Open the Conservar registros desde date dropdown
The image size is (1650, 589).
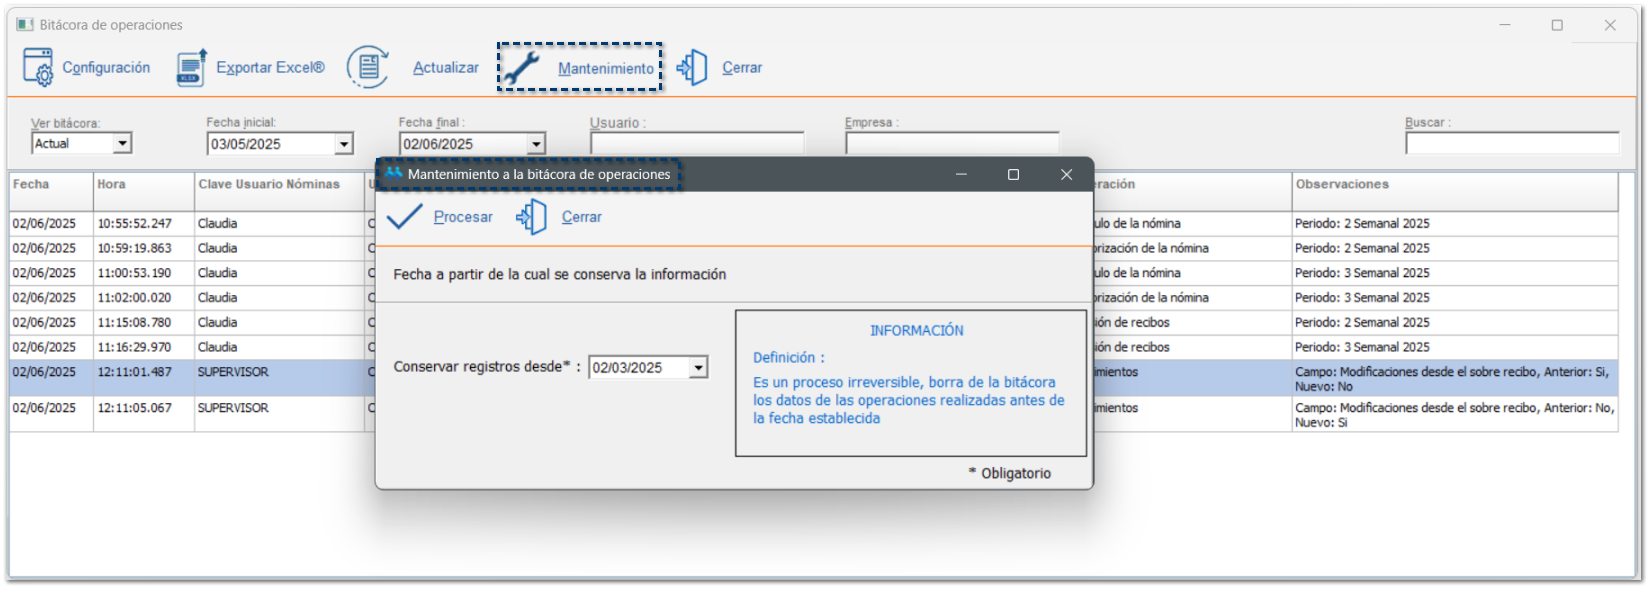pyautogui.click(x=699, y=367)
